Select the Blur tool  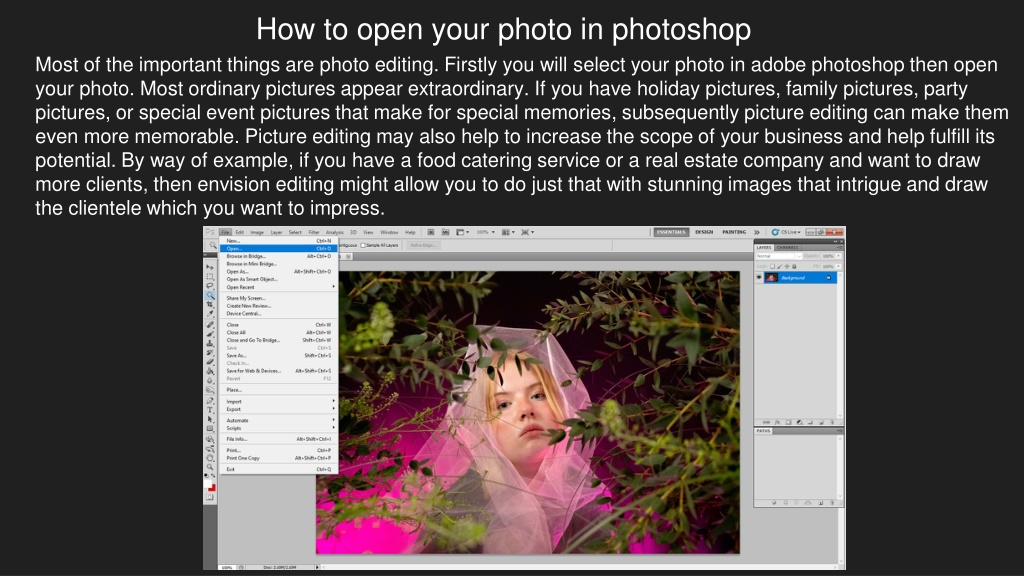tap(210, 380)
